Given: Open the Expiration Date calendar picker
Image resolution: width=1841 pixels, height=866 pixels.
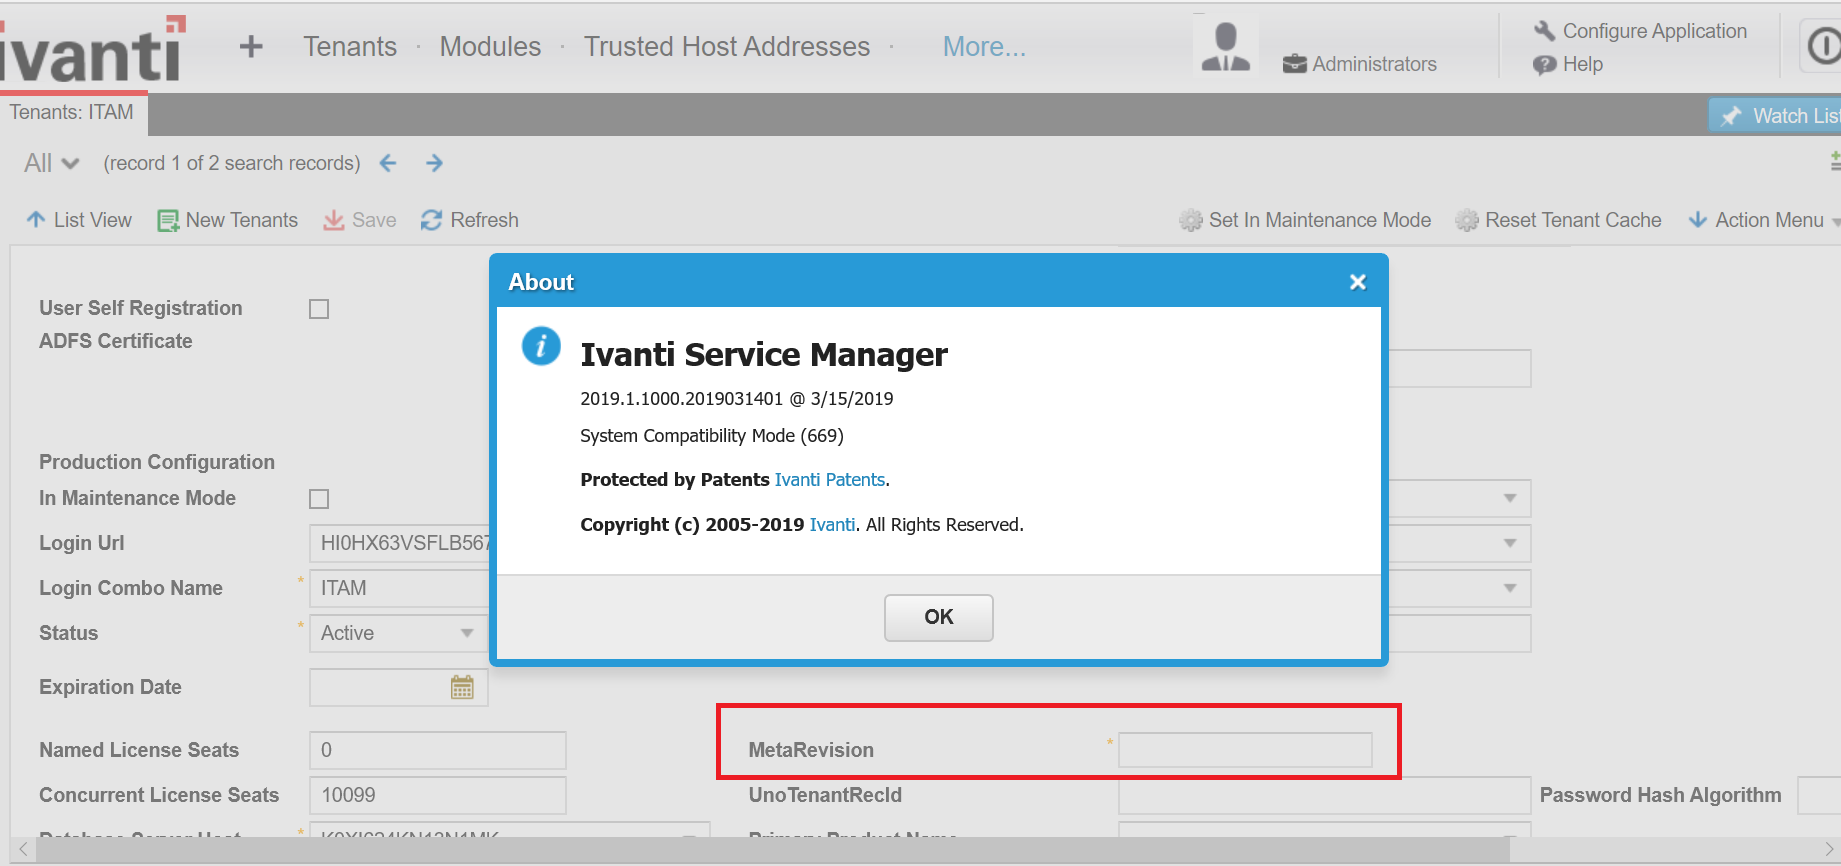Looking at the screenshot, I should click(x=462, y=688).
